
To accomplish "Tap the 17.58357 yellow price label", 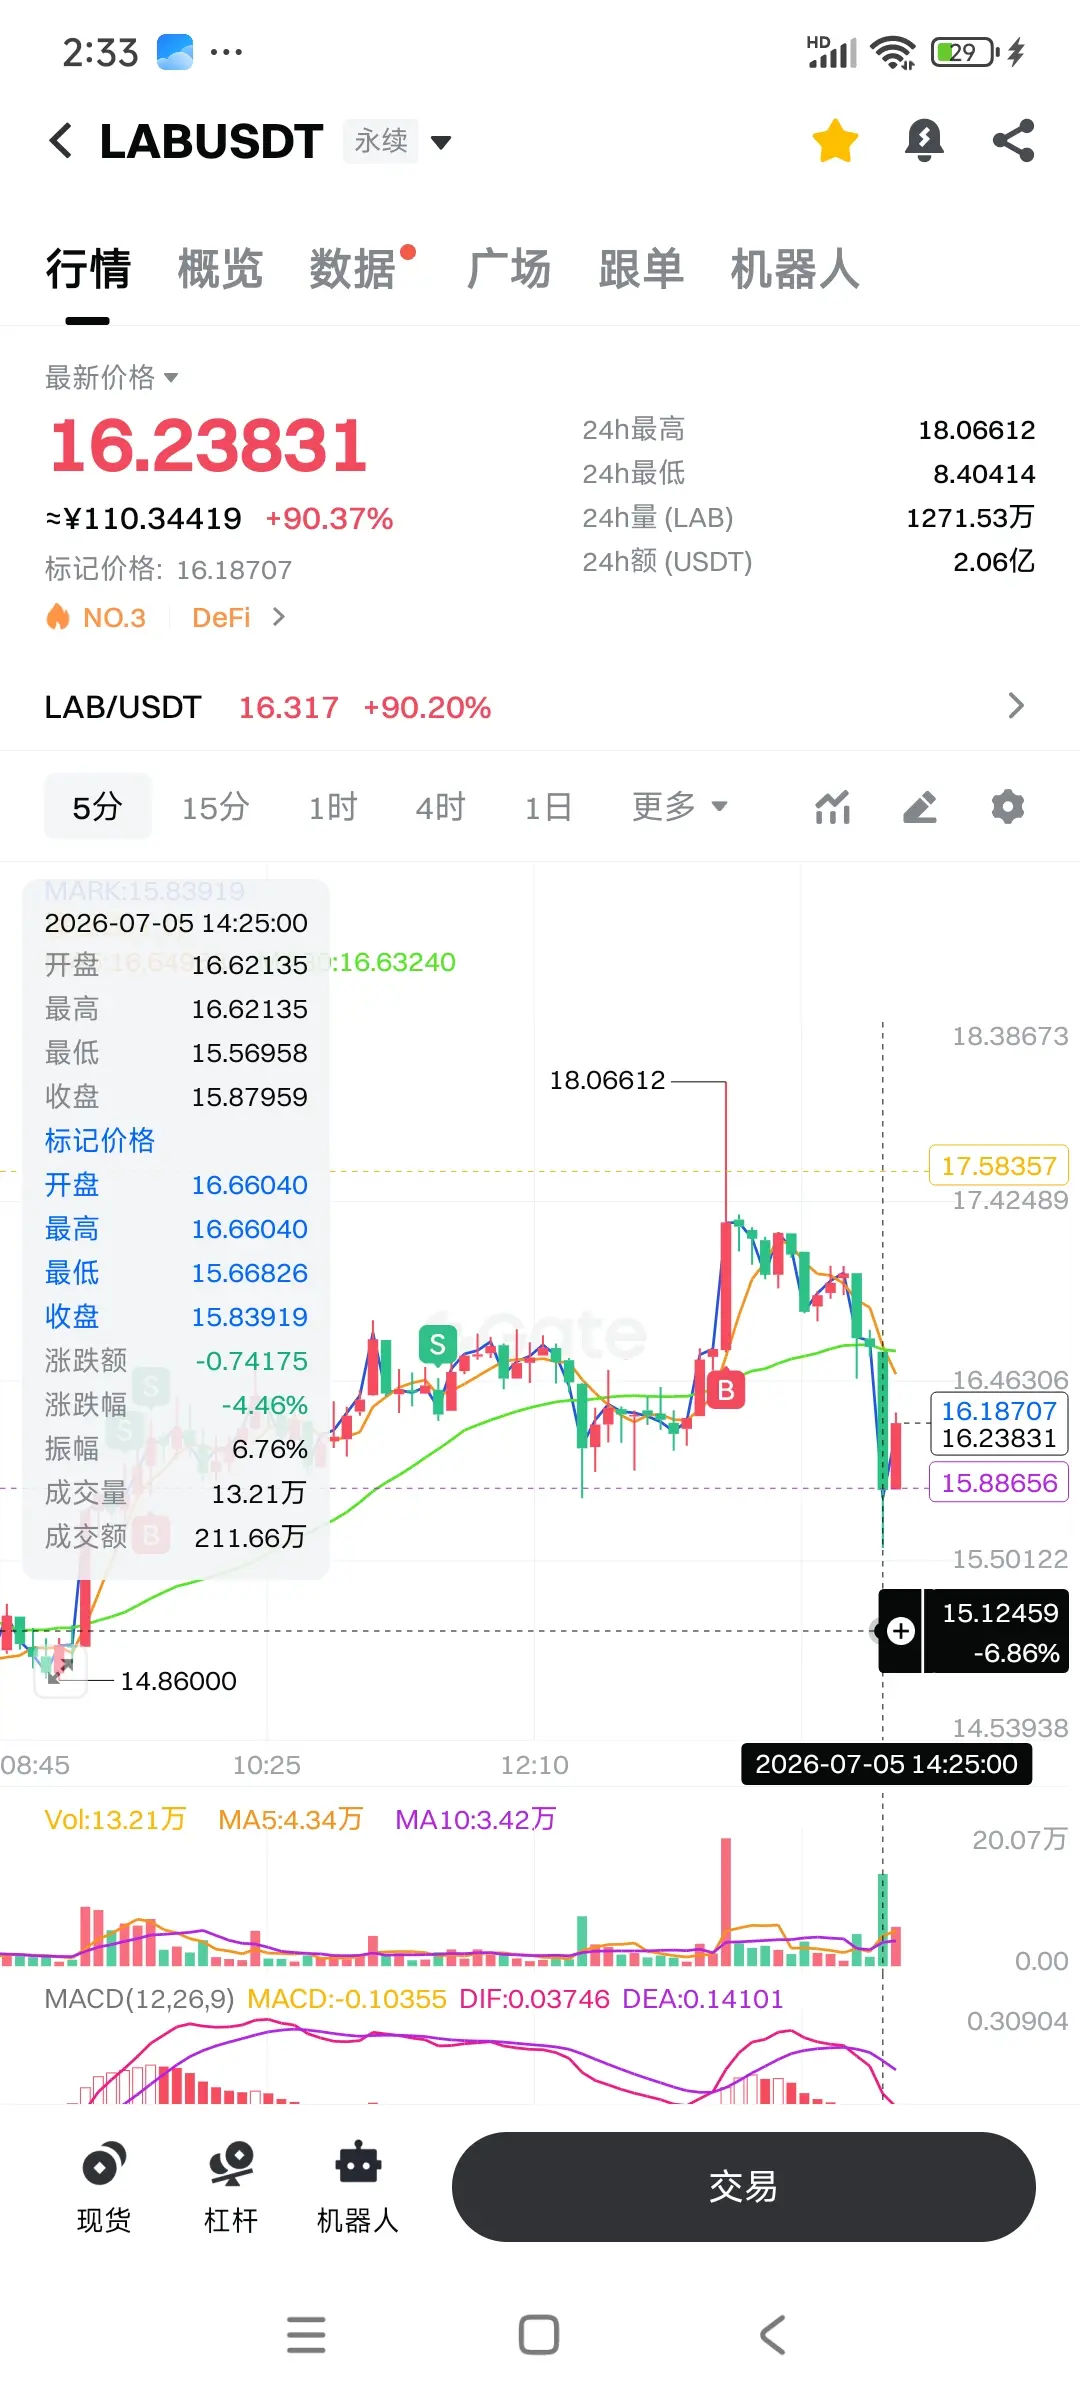I will [999, 1165].
